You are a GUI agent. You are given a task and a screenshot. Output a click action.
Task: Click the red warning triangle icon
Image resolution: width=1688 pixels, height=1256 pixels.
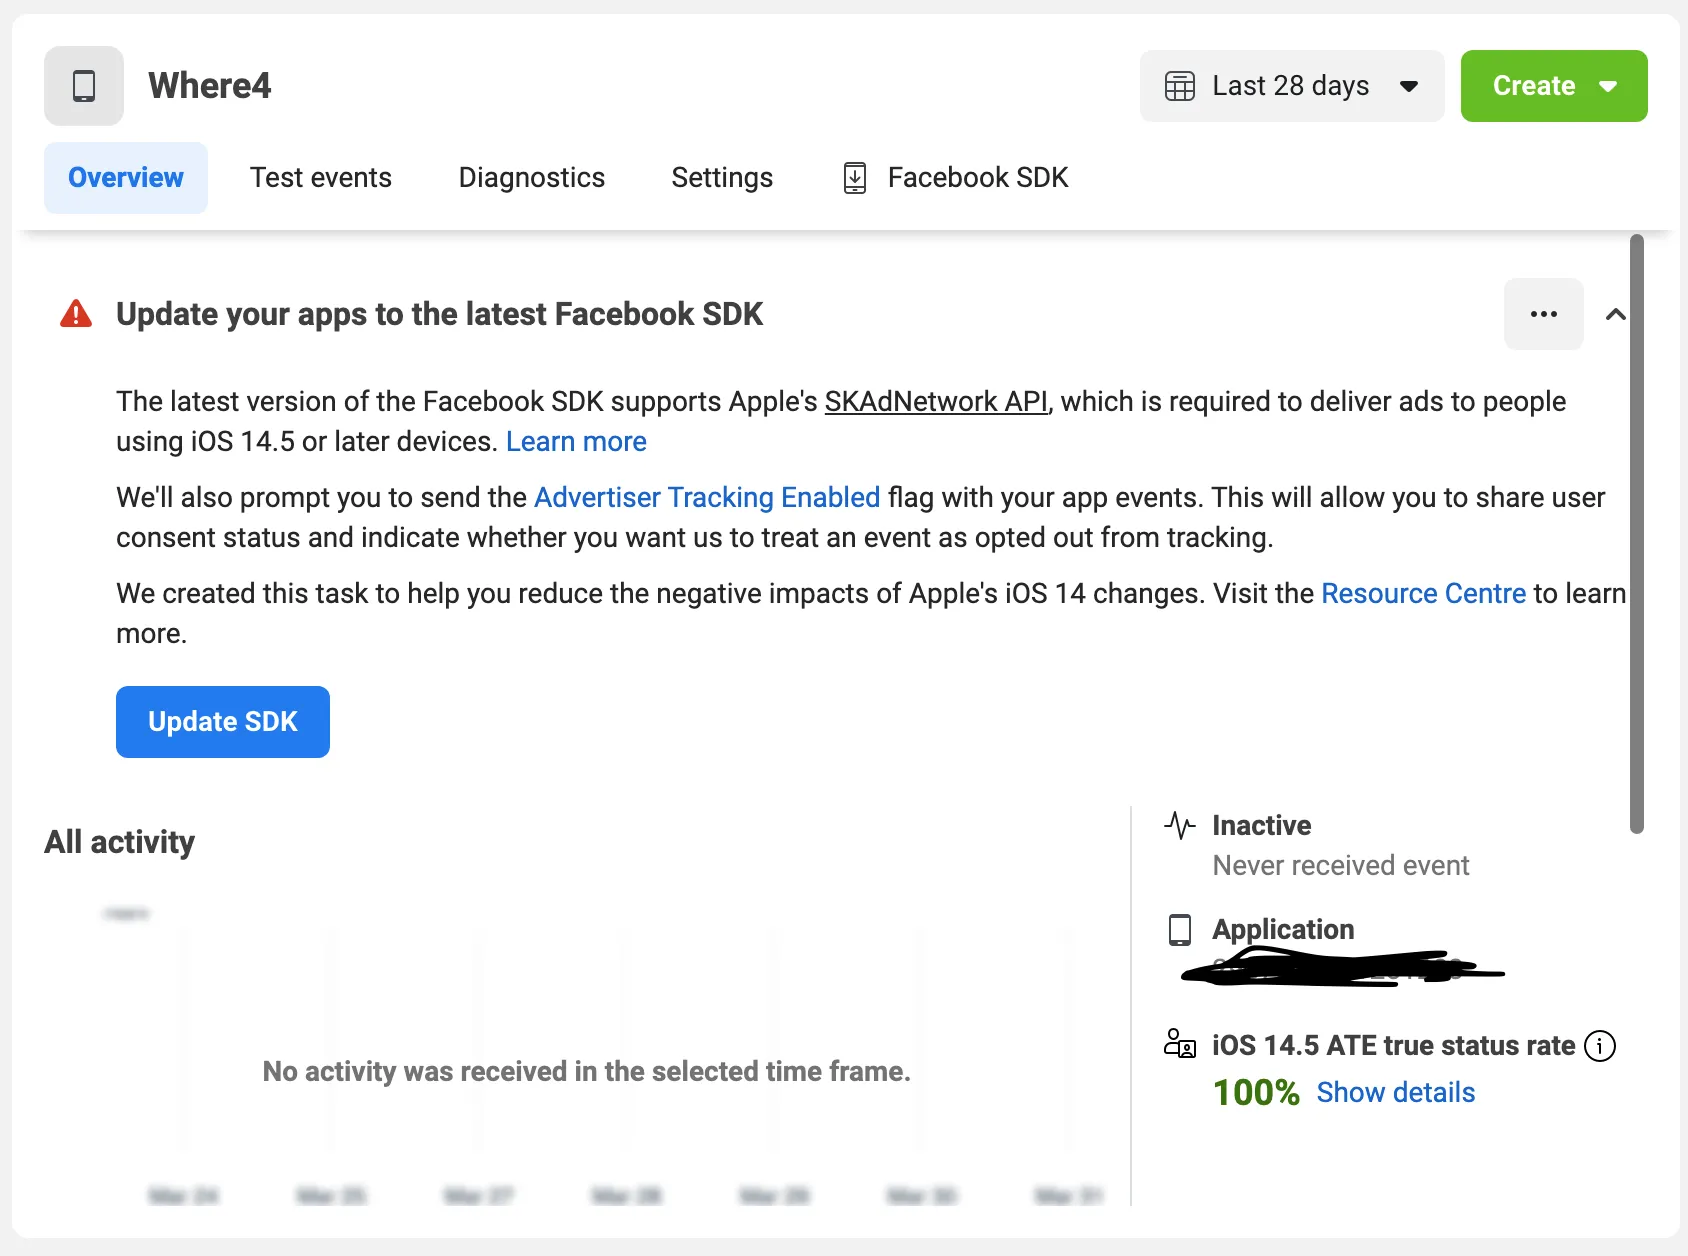tap(76, 314)
